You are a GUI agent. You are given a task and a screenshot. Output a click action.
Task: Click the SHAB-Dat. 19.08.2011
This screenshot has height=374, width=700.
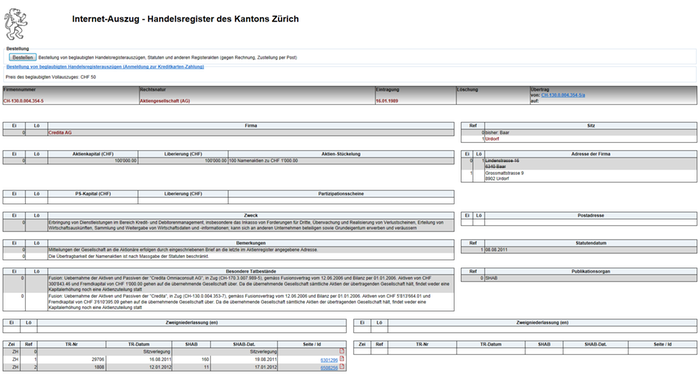coord(266,359)
